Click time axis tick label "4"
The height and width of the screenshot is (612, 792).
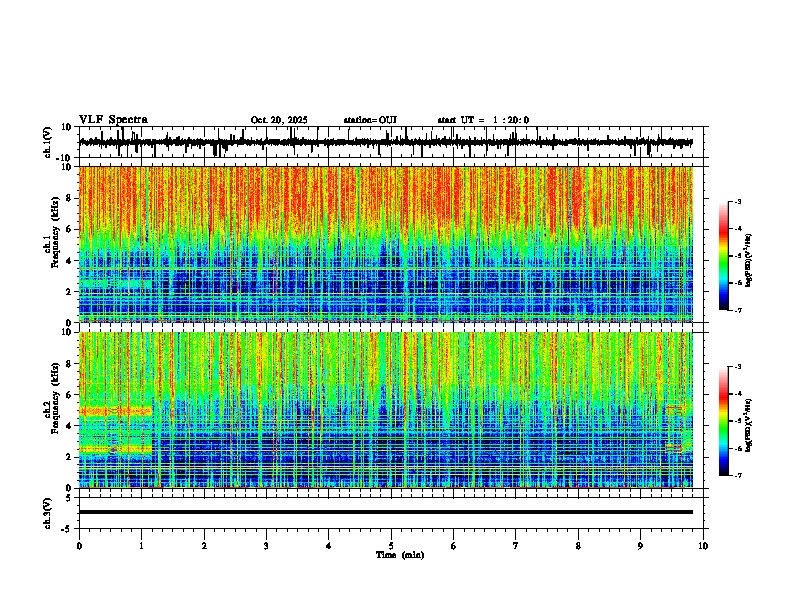(329, 546)
